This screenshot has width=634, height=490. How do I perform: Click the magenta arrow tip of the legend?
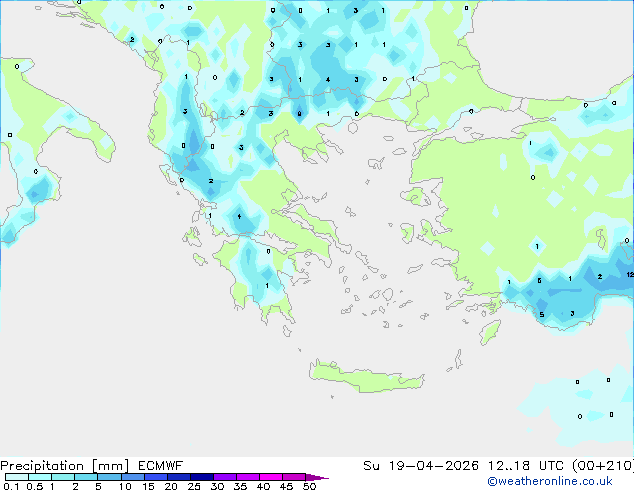point(322,478)
